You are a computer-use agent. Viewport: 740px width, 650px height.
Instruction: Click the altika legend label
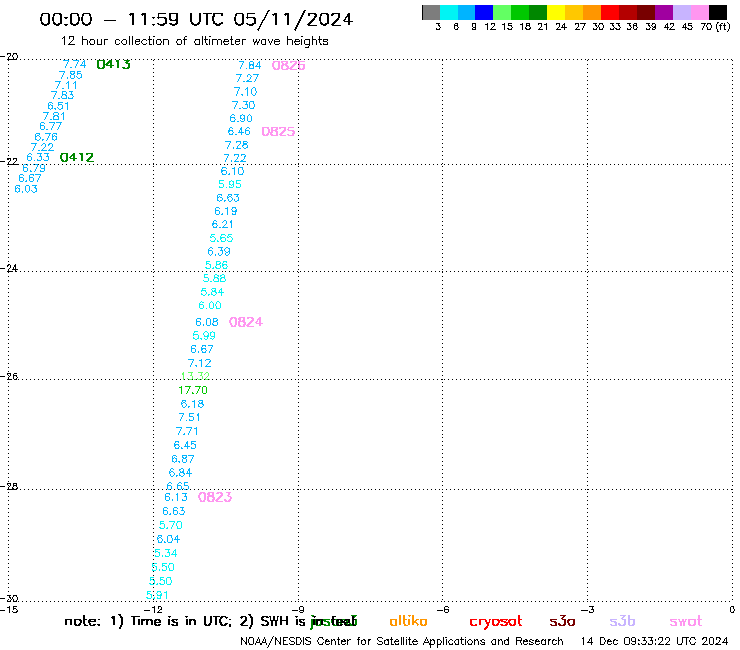tap(408, 621)
